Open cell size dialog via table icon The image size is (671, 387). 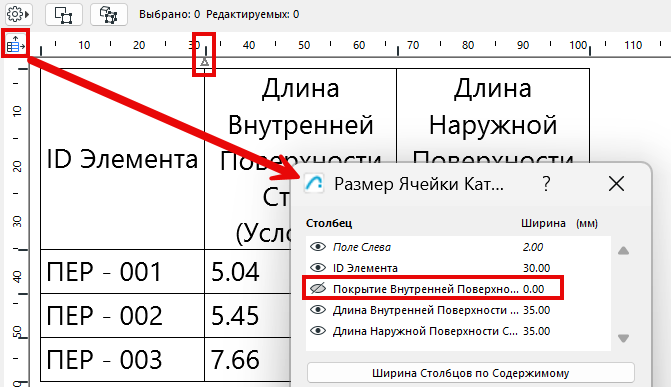(15, 43)
